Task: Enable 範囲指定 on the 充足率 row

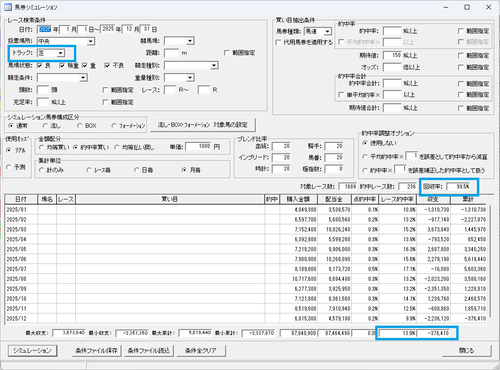Action: tap(105, 102)
